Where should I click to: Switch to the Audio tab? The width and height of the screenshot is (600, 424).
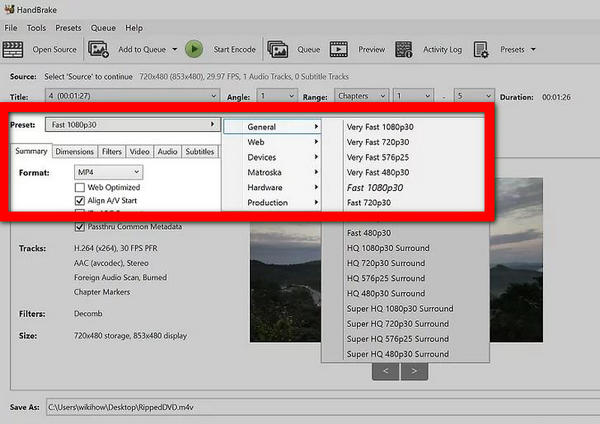[x=167, y=152]
